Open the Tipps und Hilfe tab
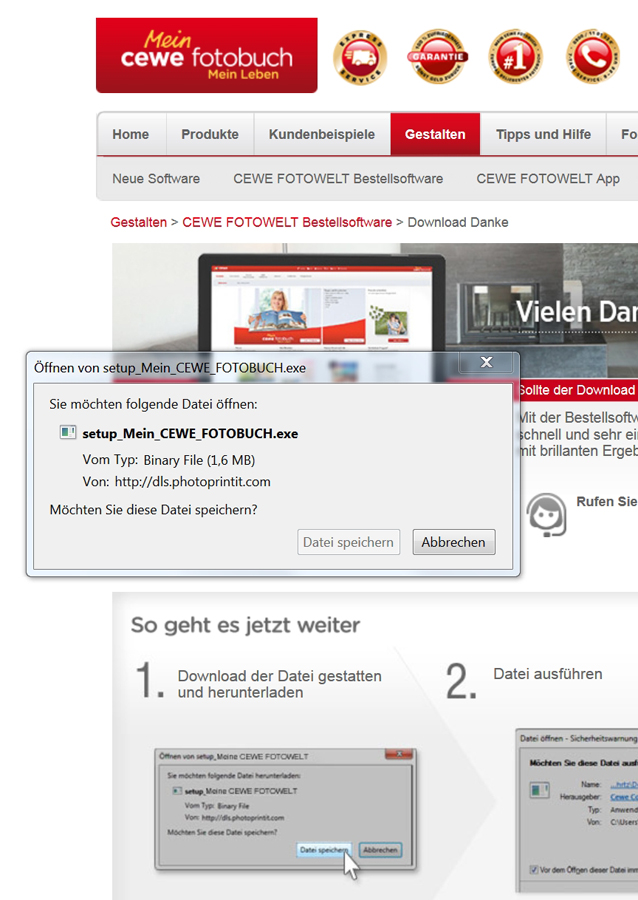 [543, 134]
